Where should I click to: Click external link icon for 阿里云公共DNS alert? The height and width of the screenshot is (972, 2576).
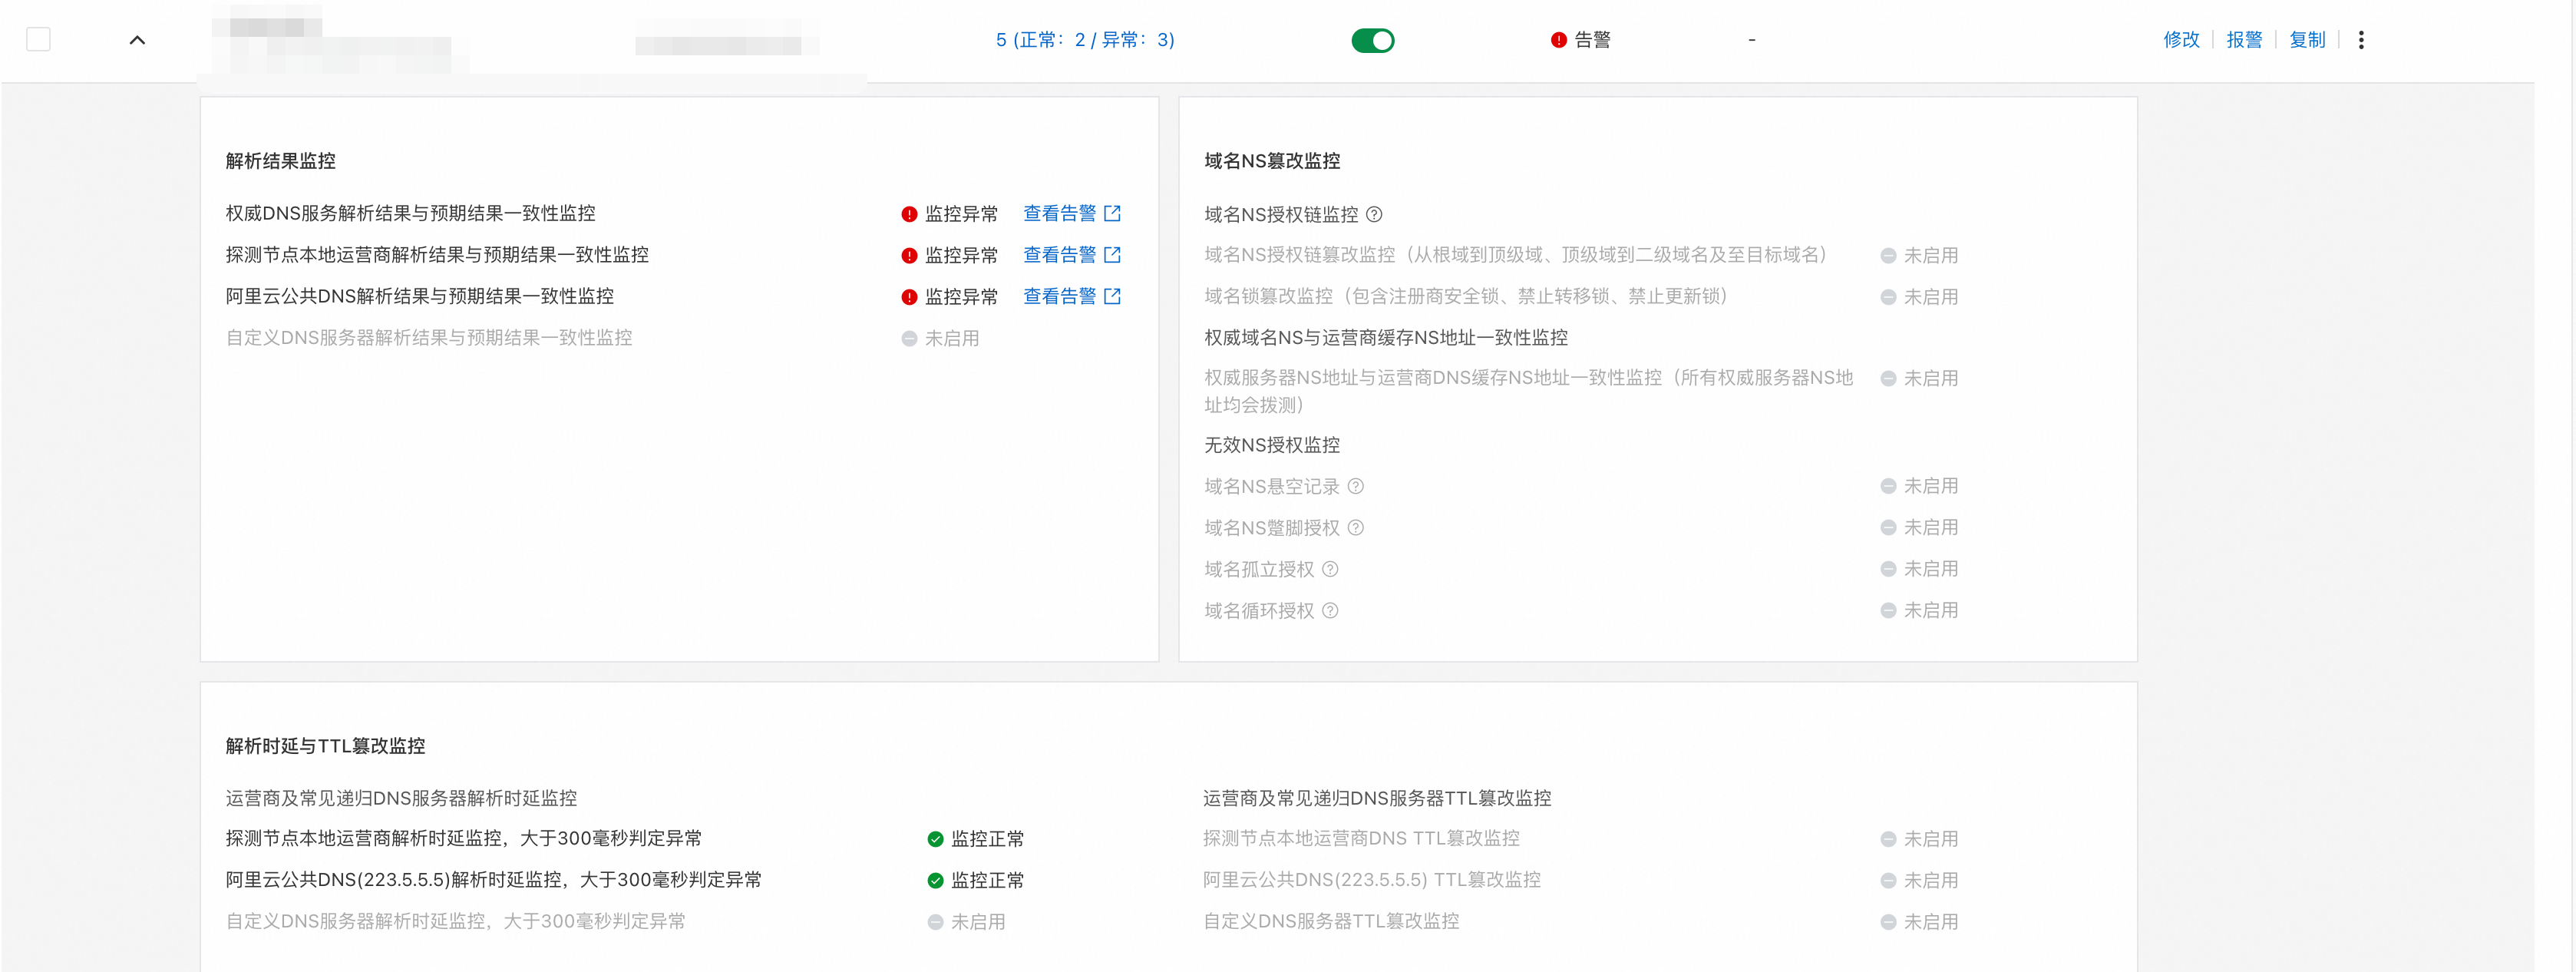[1112, 296]
